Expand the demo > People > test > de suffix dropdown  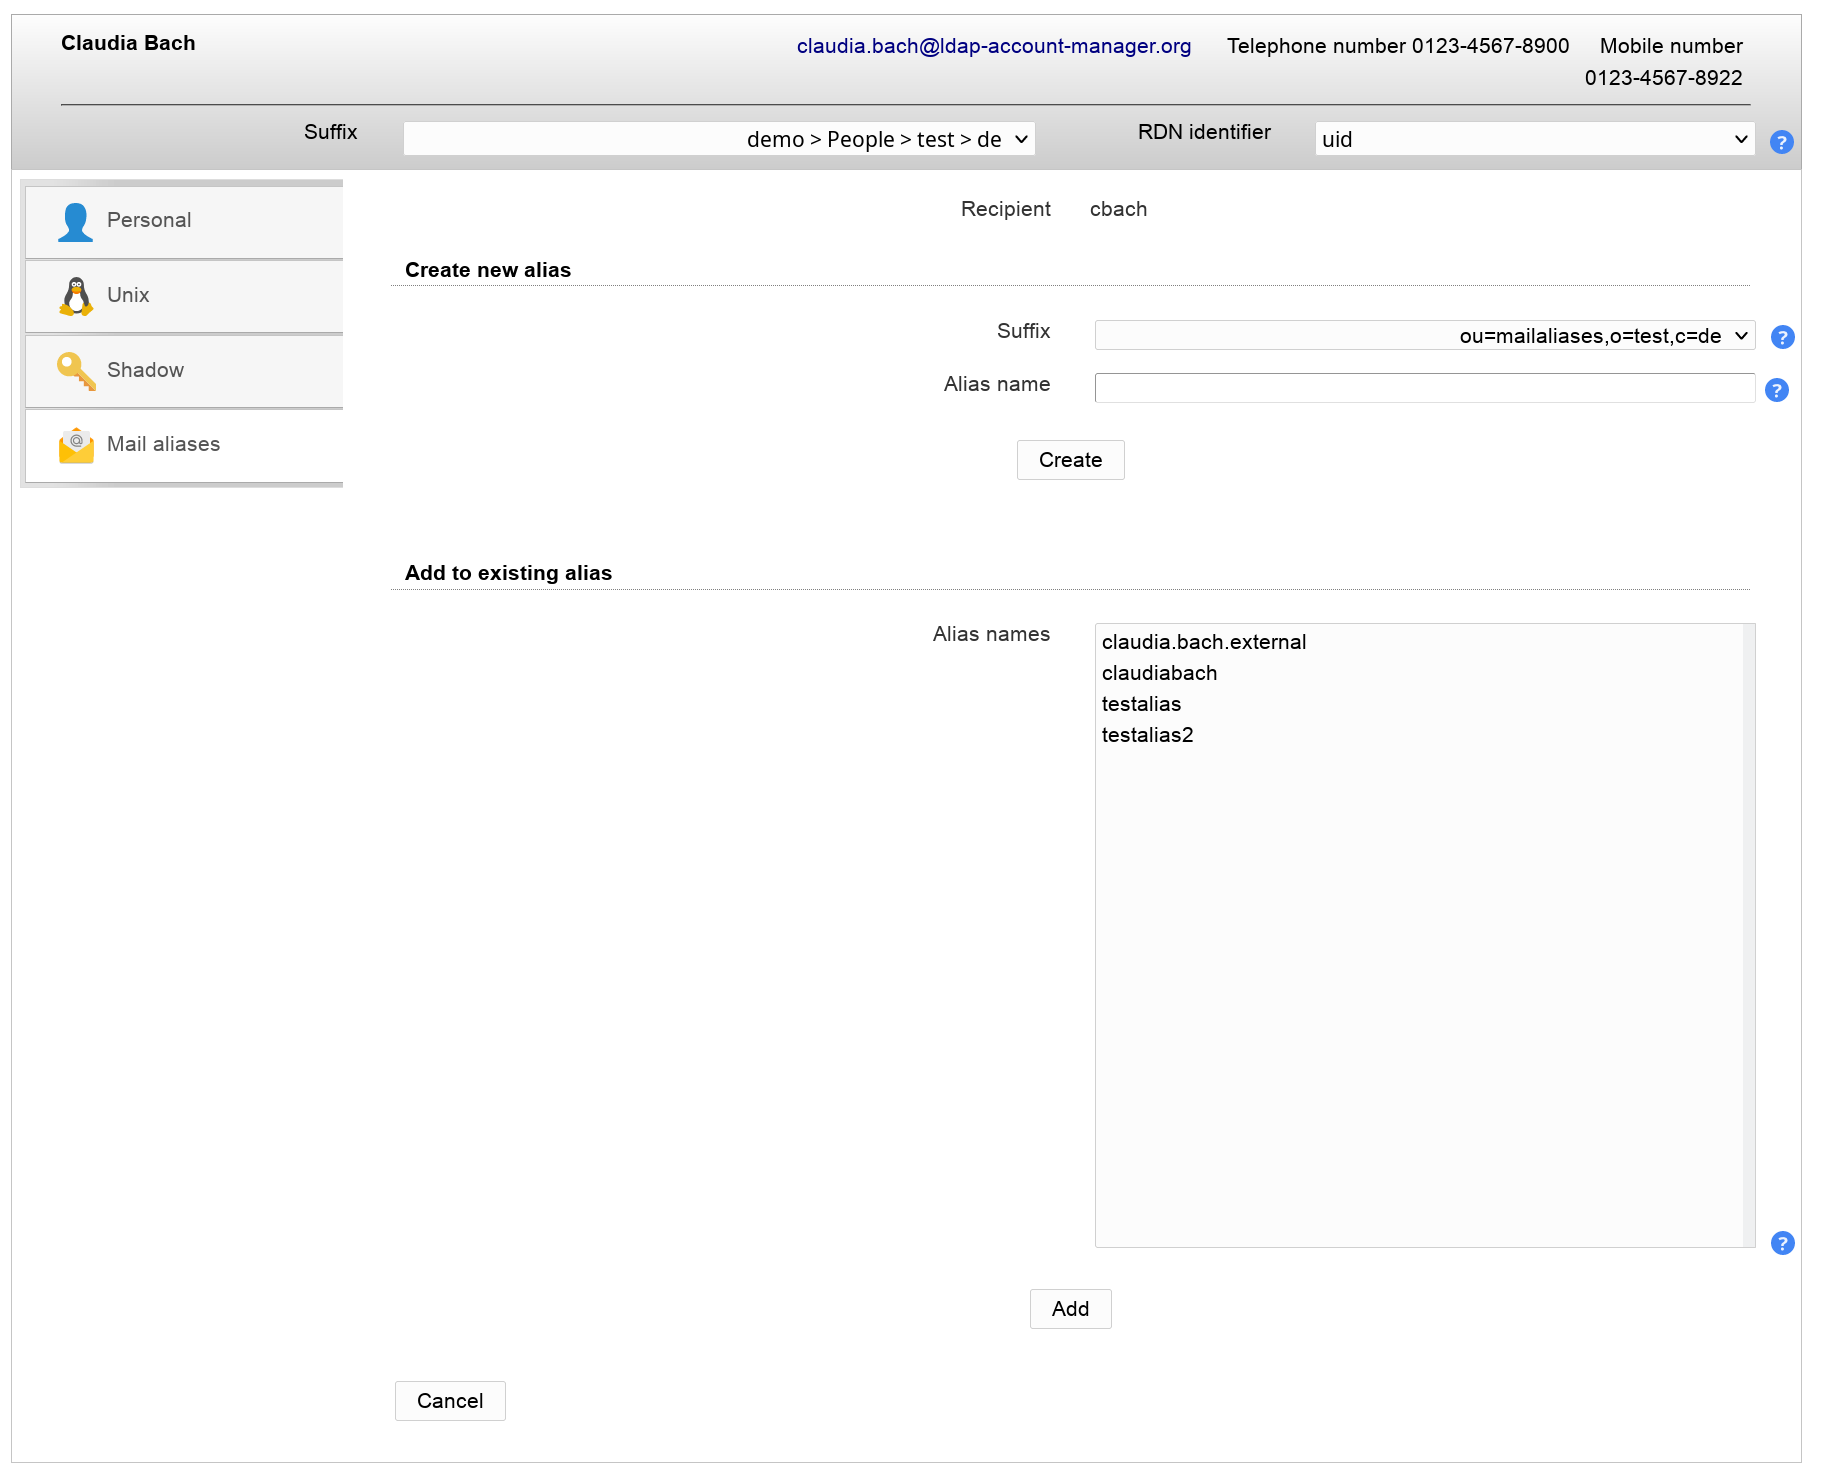coord(718,139)
